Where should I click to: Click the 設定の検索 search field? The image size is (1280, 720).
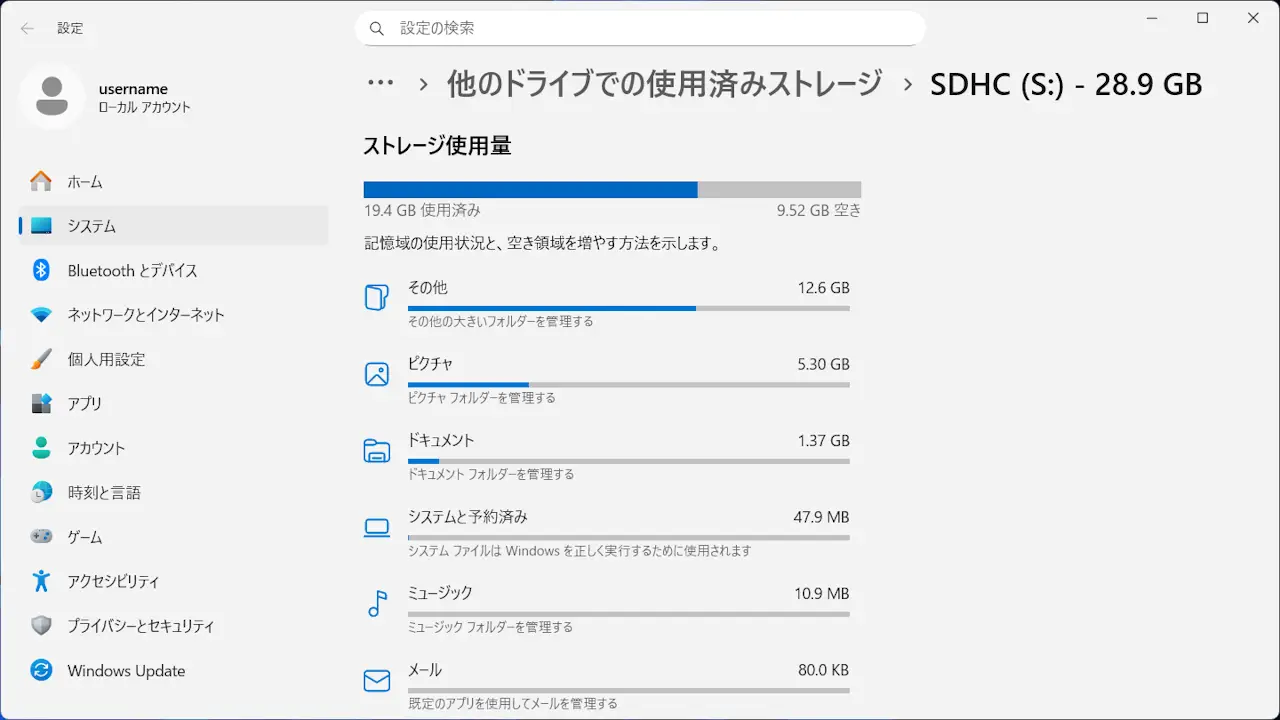point(640,28)
